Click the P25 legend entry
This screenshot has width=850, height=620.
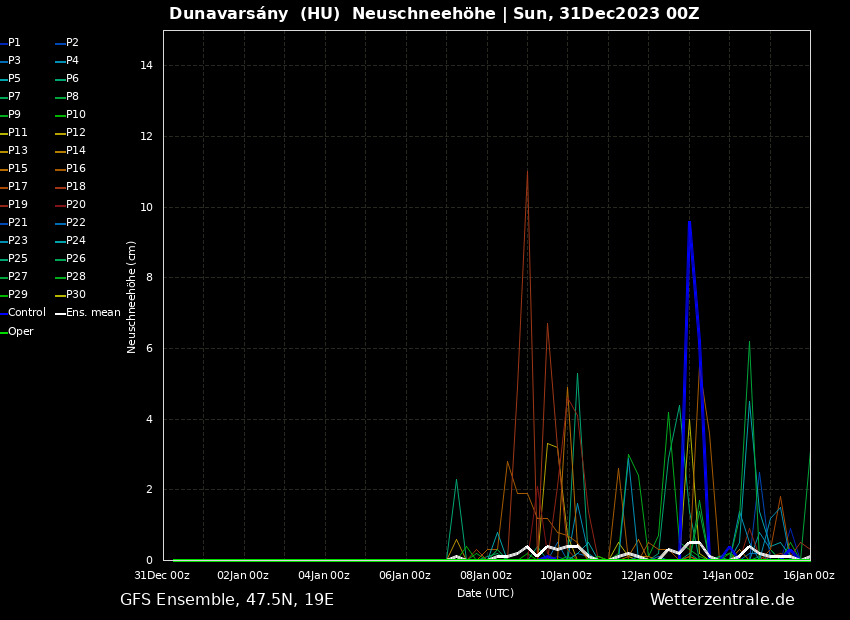18,259
